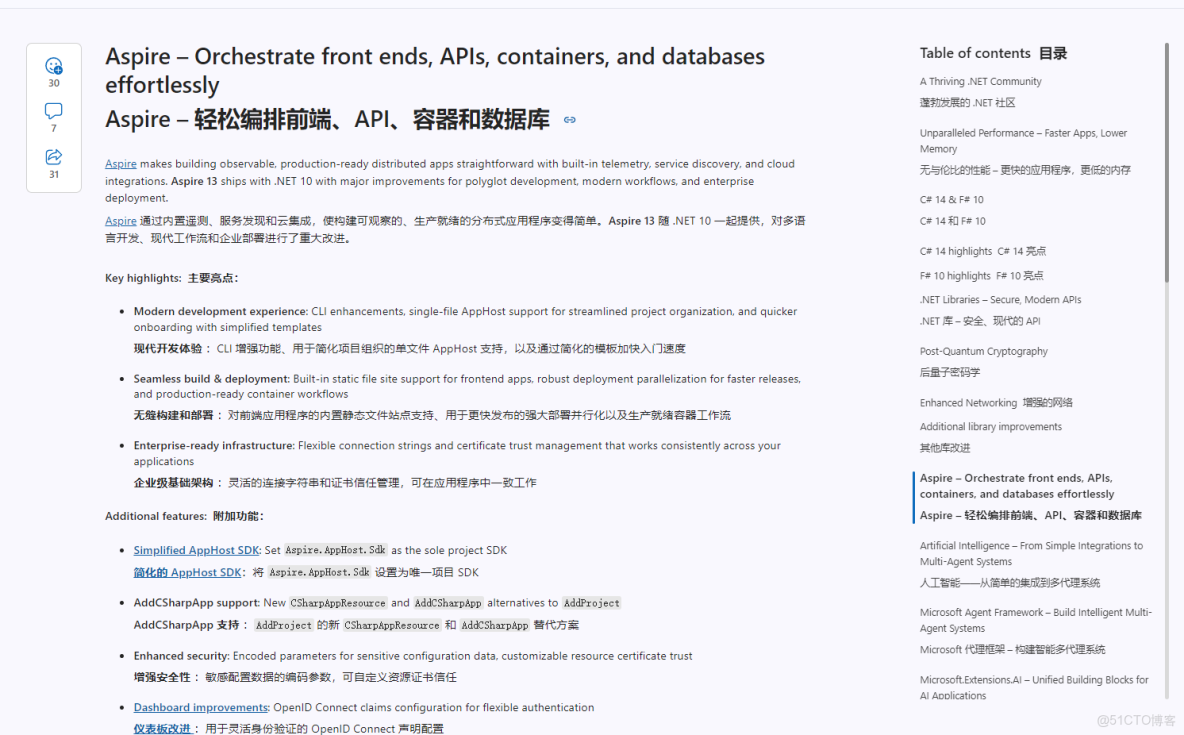Follow the Simplified AppHost SDK link

196,549
